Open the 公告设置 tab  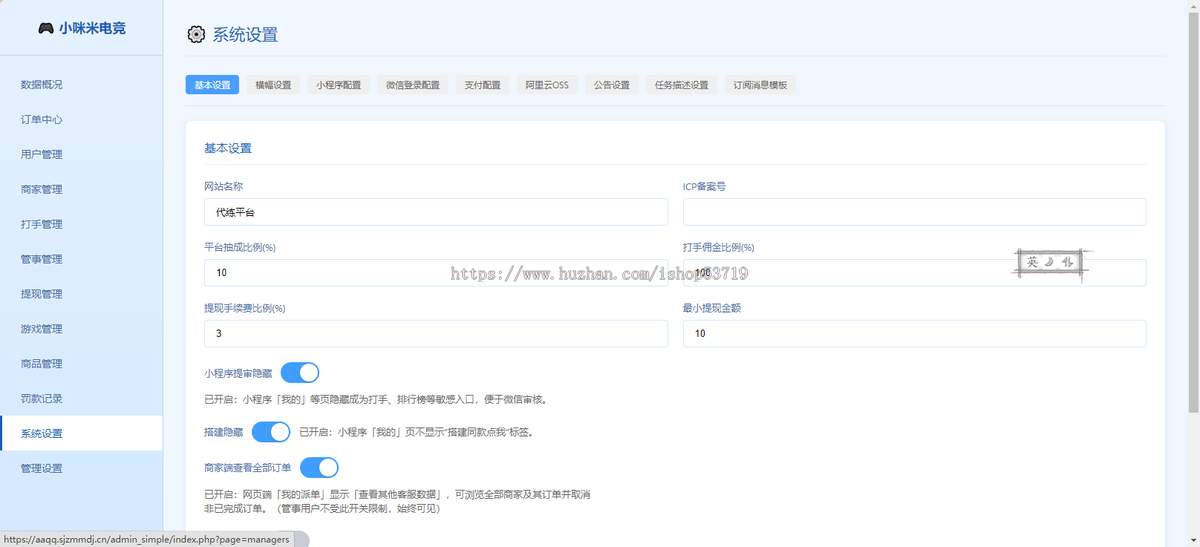[611, 85]
